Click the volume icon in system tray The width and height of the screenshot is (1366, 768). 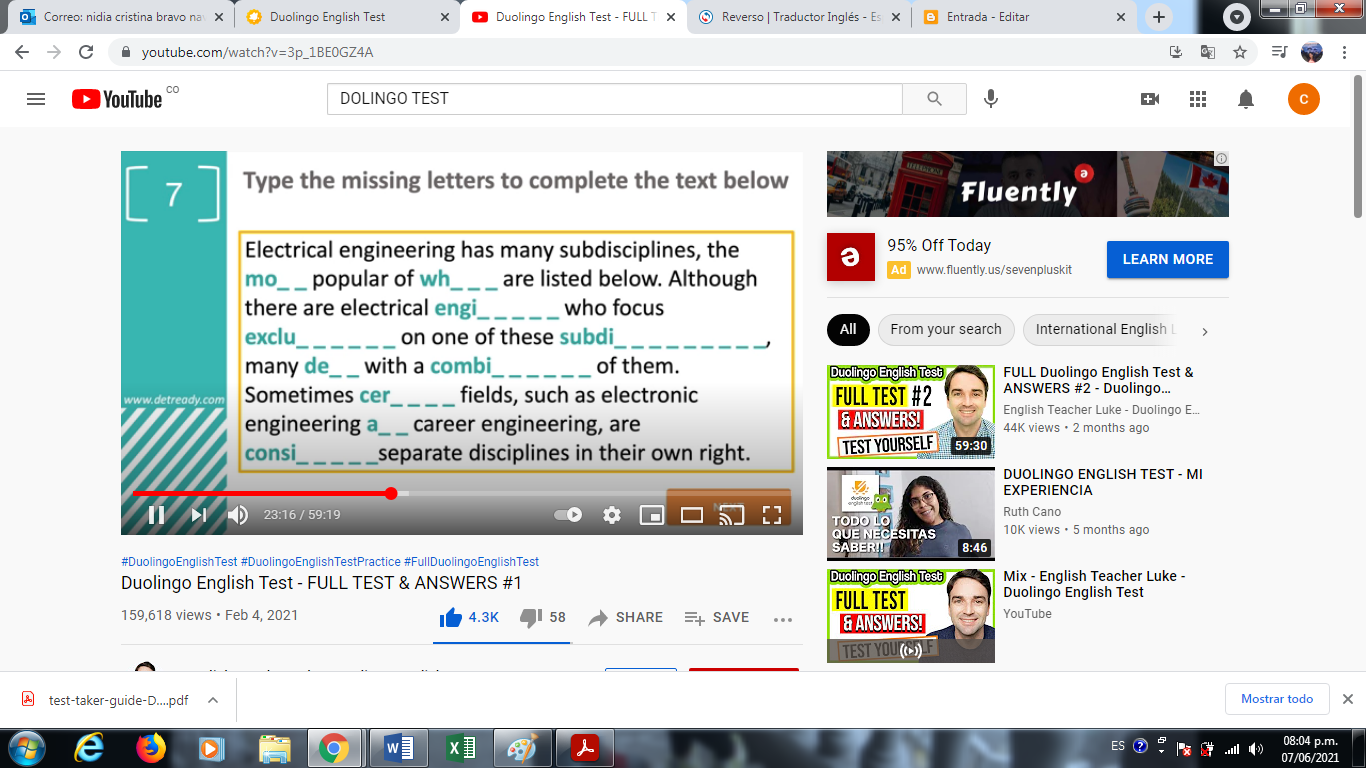1254,748
